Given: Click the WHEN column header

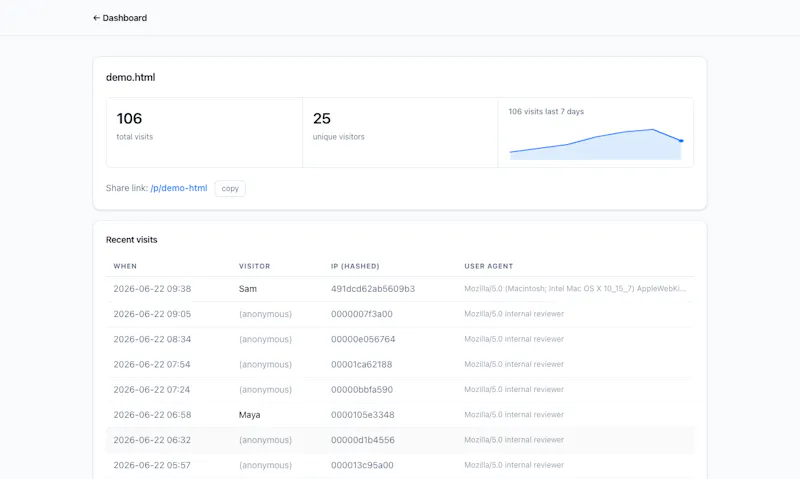Looking at the screenshot, I should coord(125,266).
